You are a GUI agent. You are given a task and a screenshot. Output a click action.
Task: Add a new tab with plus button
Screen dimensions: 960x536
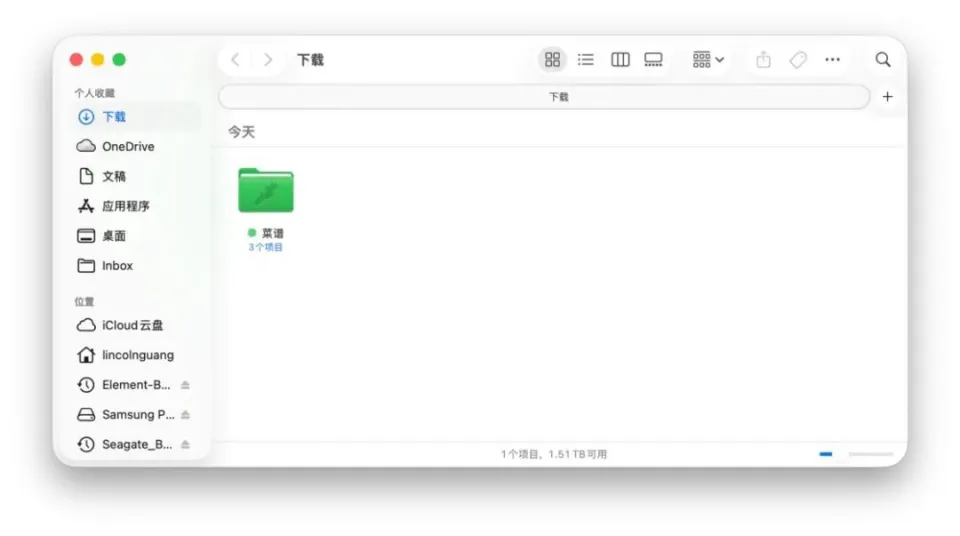pyautogui.click(x=887, y=97)
